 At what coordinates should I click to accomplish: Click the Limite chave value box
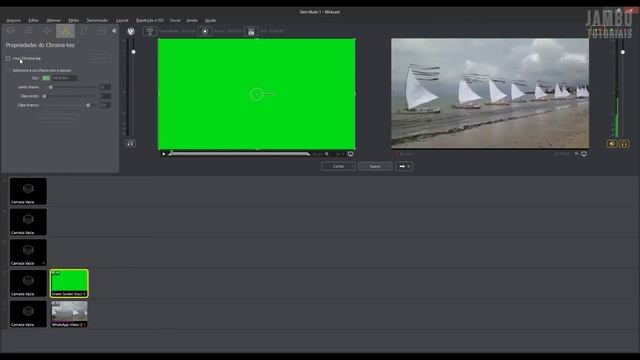pyautogui.click(x=105, y=87)
